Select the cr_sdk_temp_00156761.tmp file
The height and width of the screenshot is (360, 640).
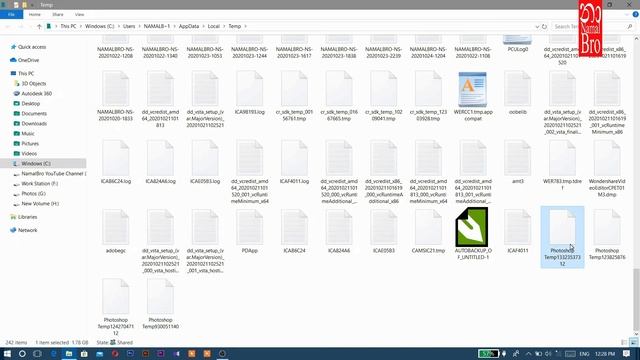click(294, 96)
